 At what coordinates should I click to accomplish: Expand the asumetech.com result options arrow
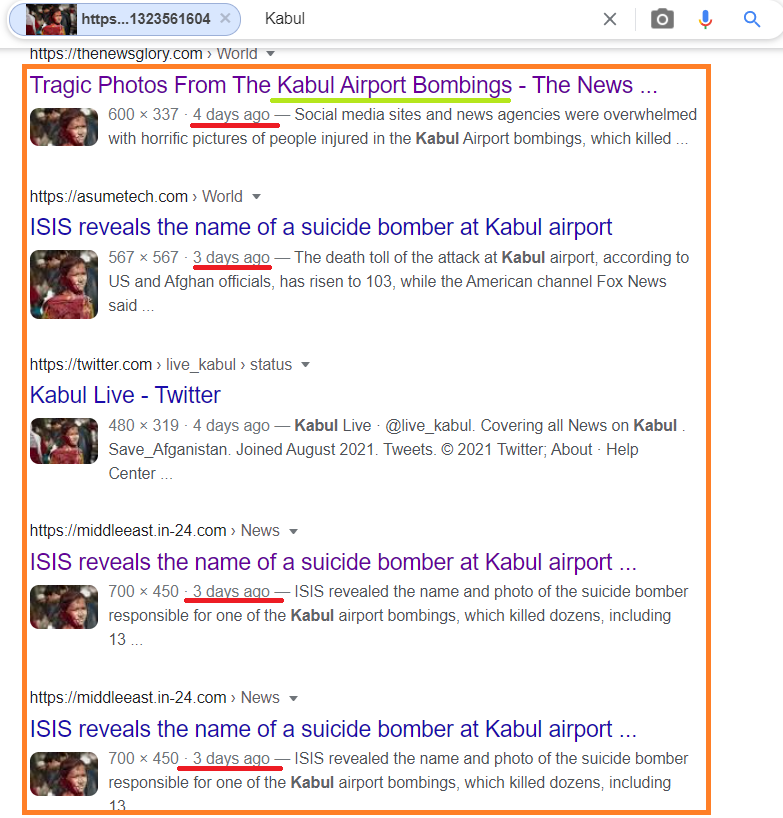pos(256,197)
